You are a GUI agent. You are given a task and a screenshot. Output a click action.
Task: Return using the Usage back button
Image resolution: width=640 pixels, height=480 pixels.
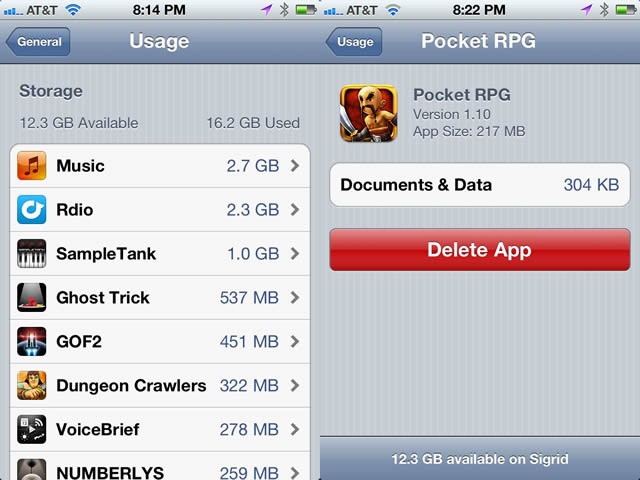point(354,42)
